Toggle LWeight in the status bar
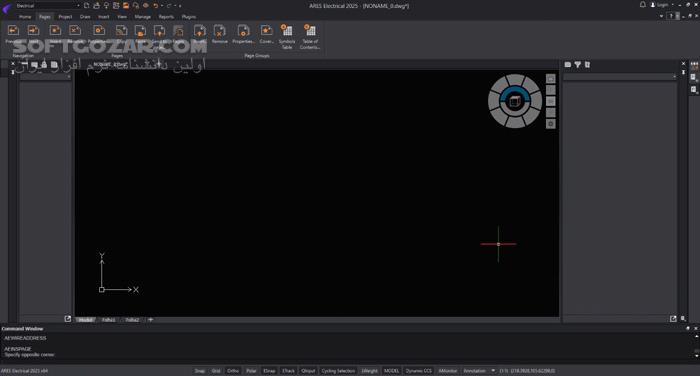This screenshot has height=376, width=700. point(370,371)
